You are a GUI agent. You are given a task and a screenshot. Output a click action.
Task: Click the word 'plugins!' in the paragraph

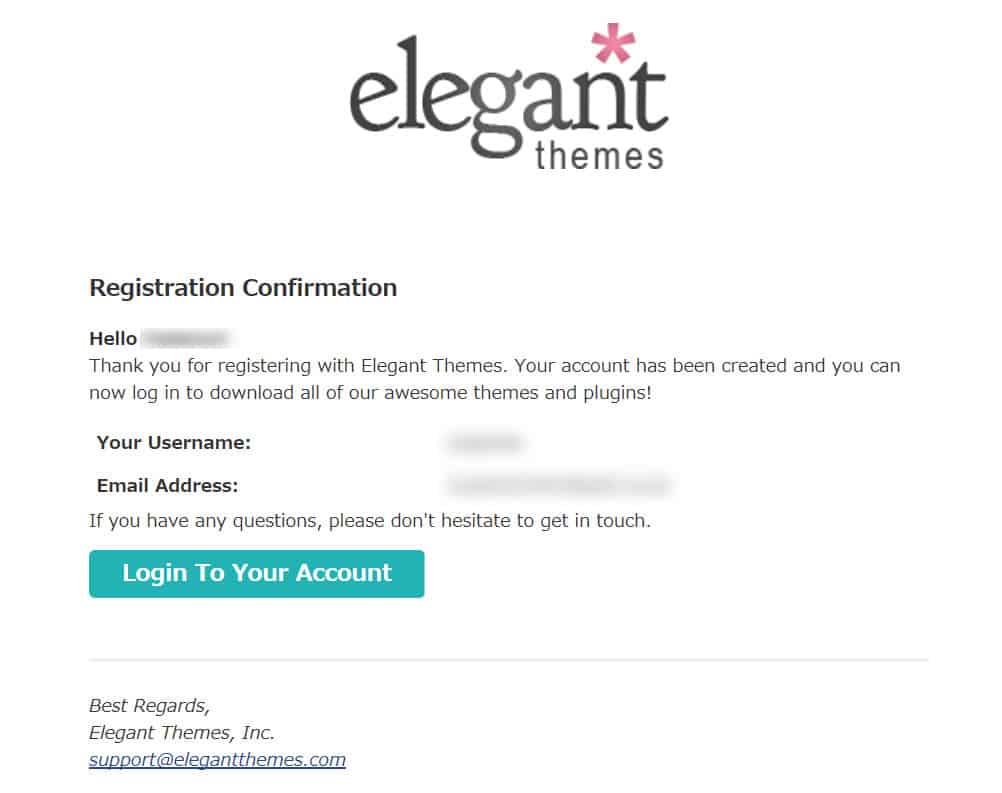(617, 392)
